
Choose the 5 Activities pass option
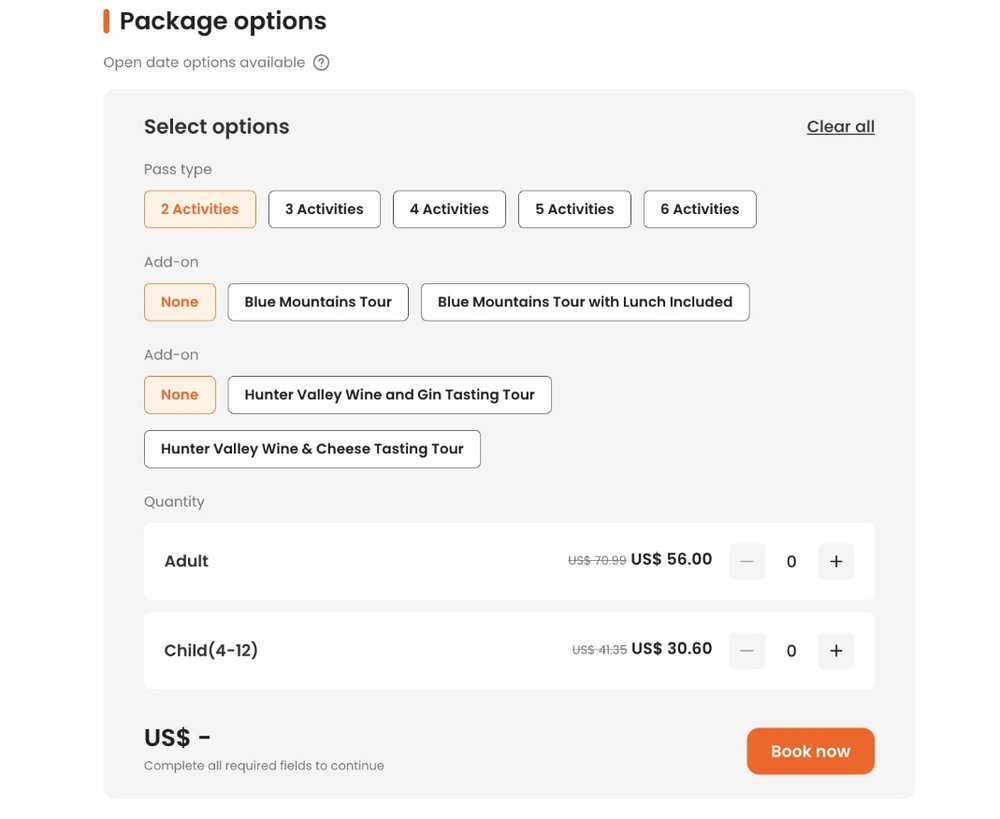[574, 209]
